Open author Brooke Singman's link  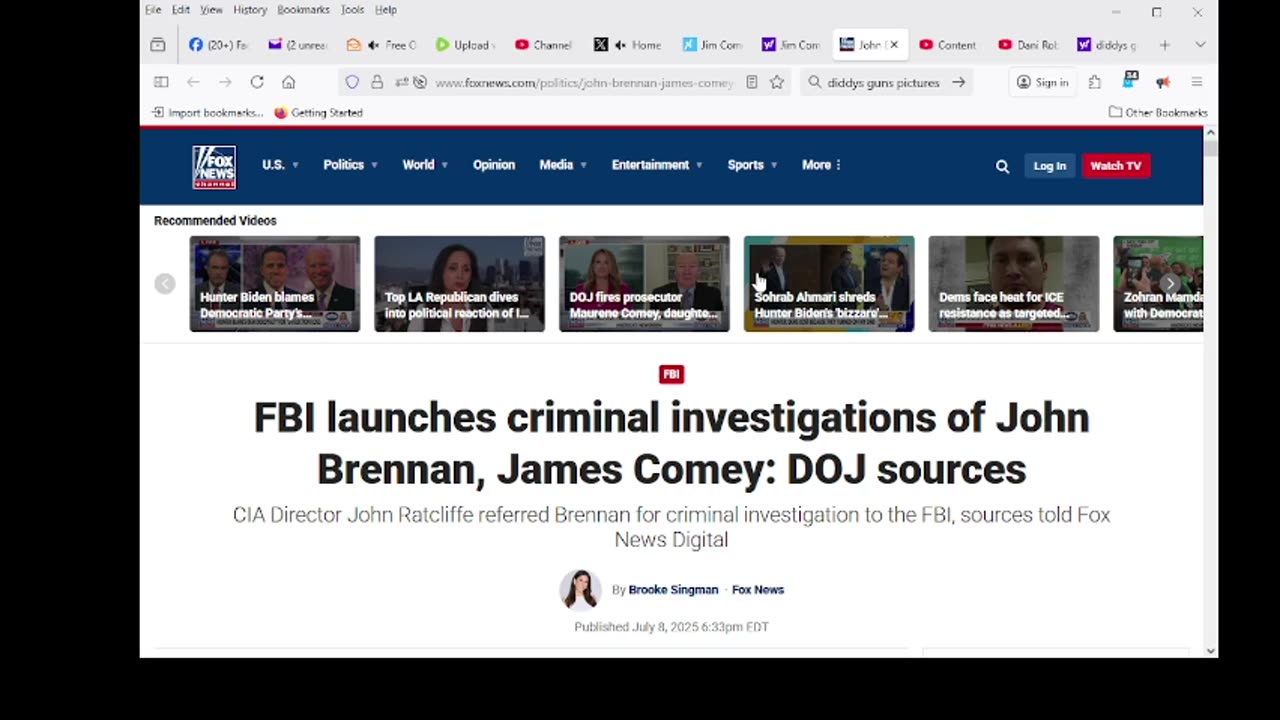(673, 590)
